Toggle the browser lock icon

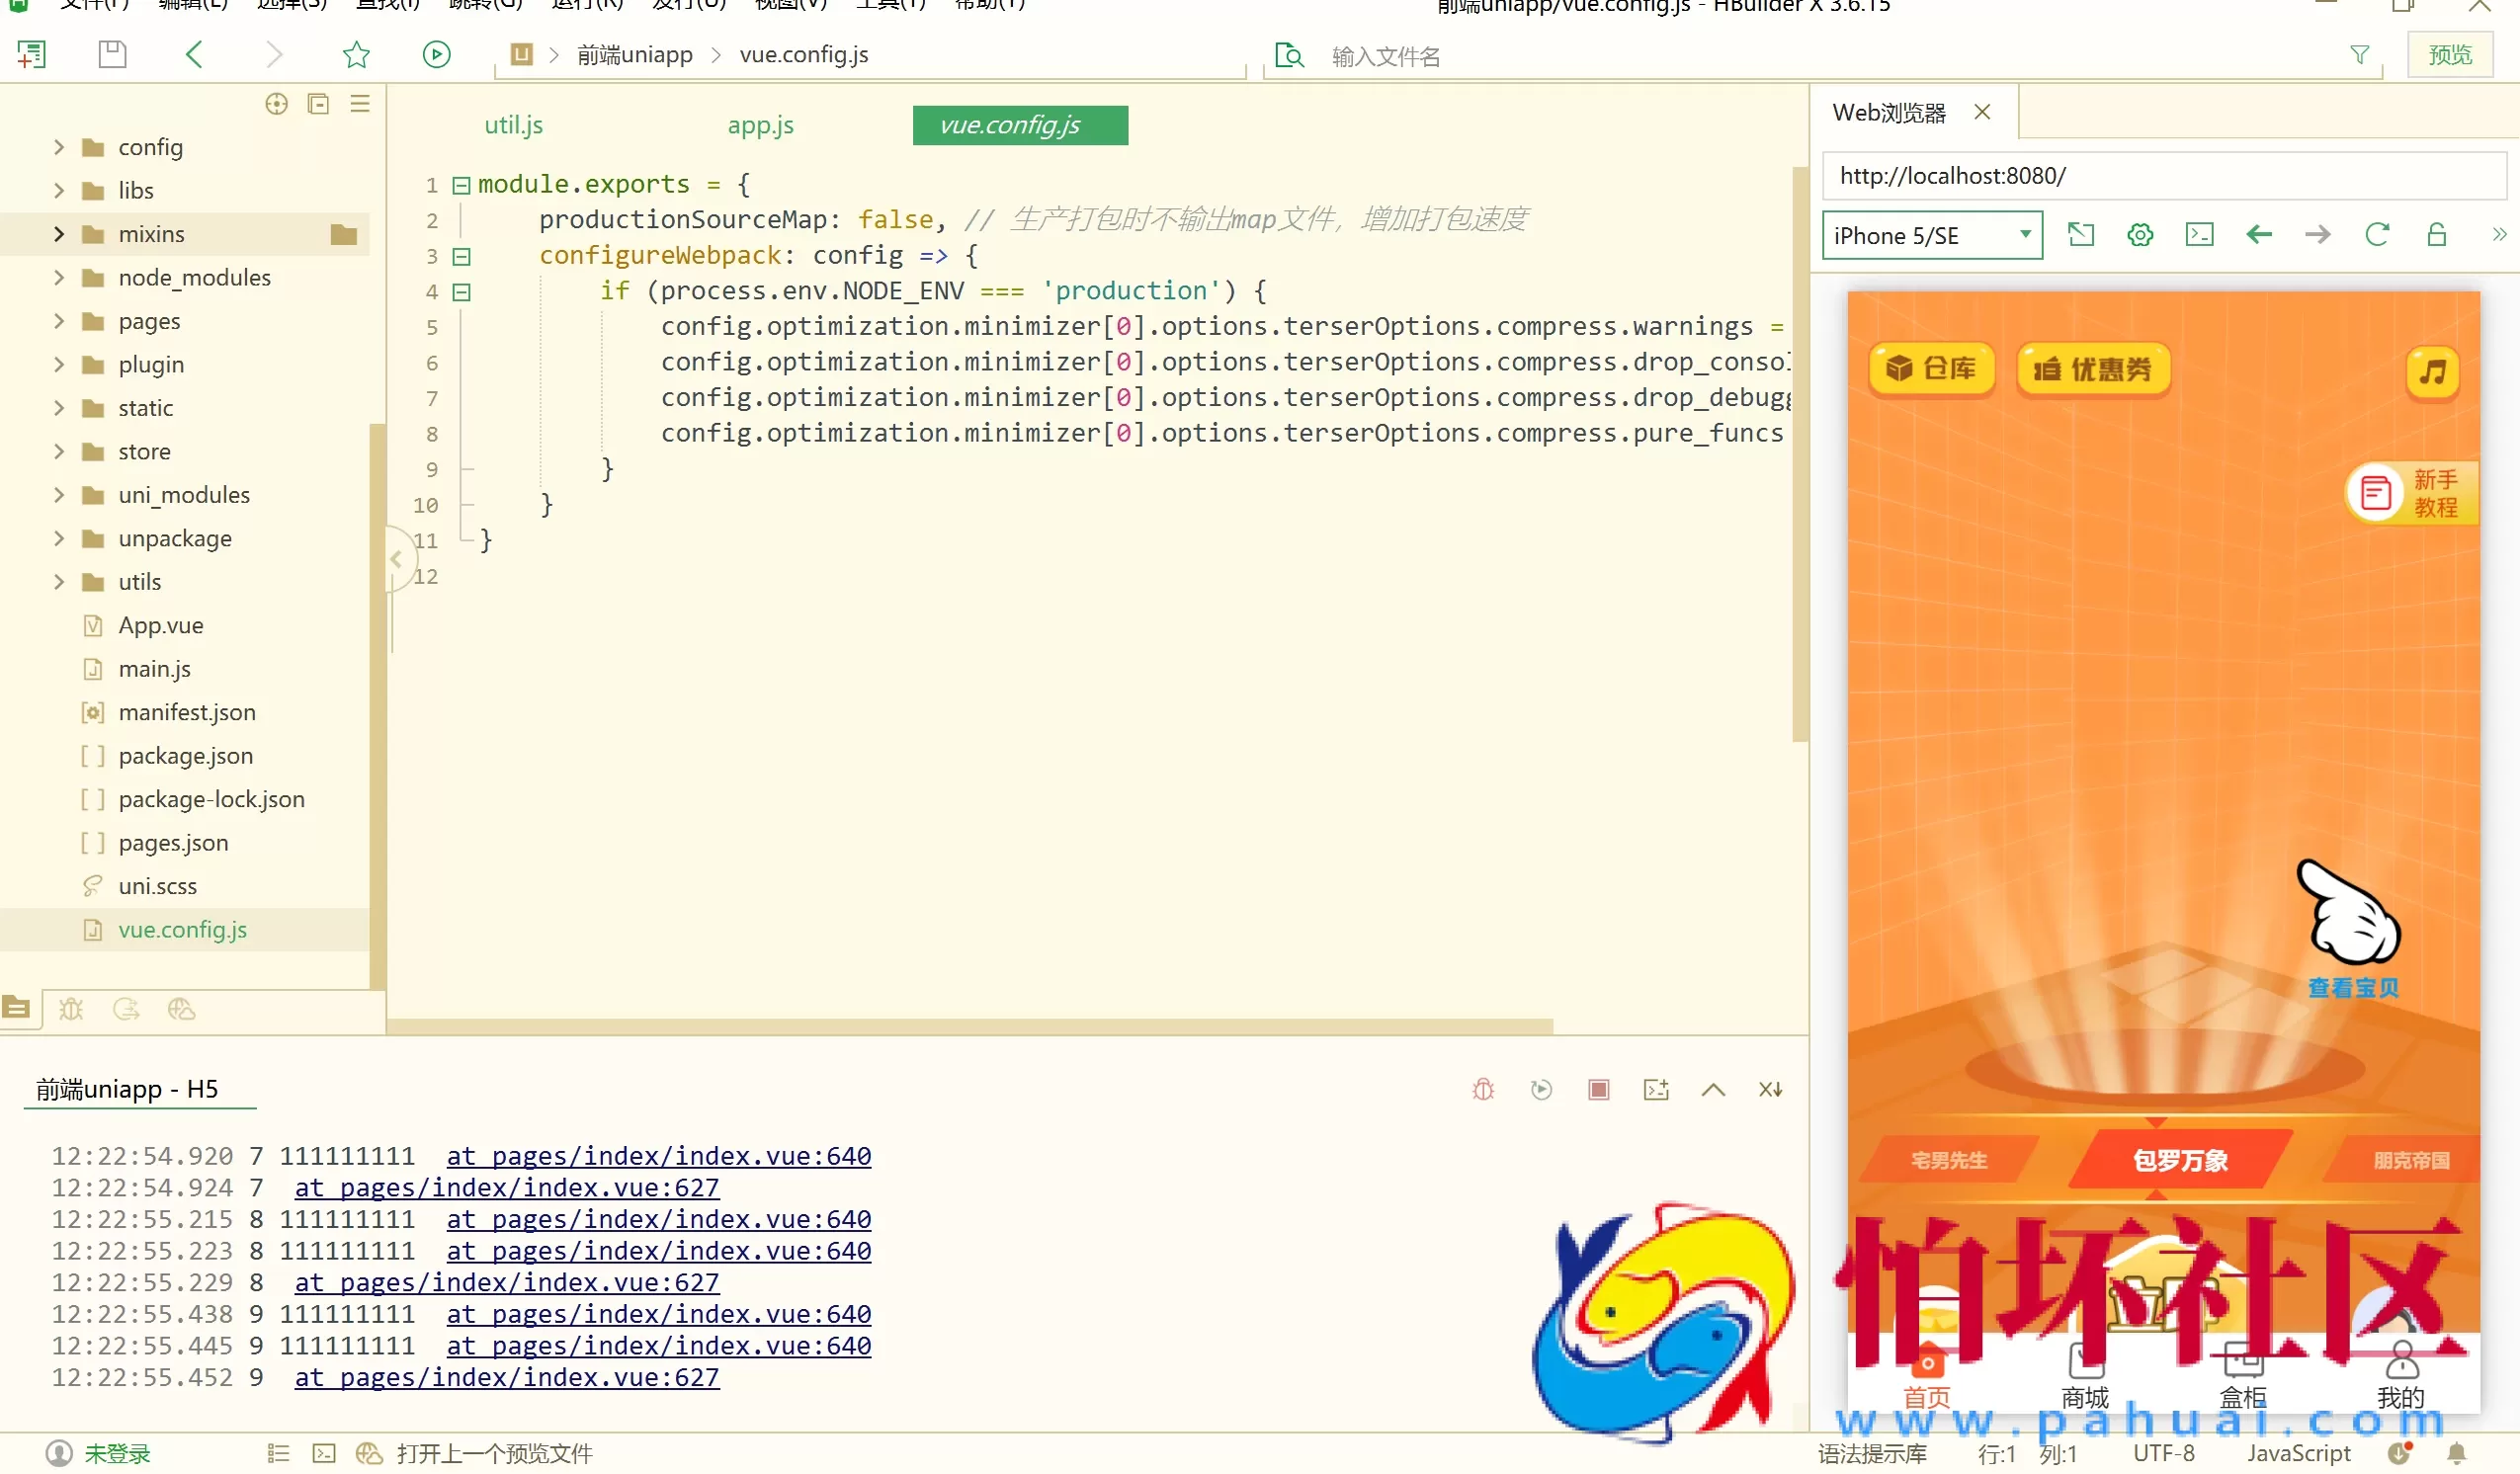(2436, 235)
